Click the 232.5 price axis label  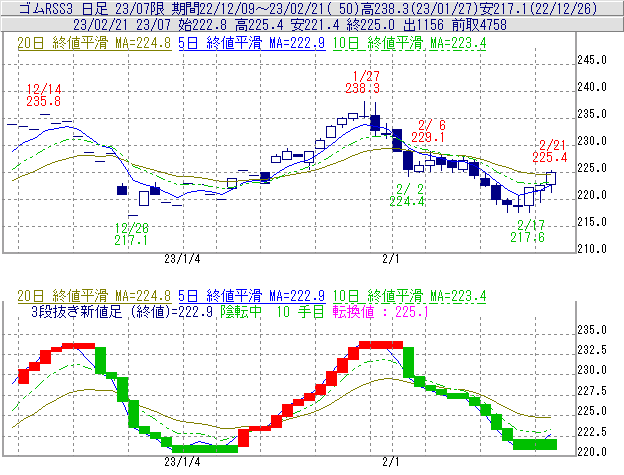(592, 350)
